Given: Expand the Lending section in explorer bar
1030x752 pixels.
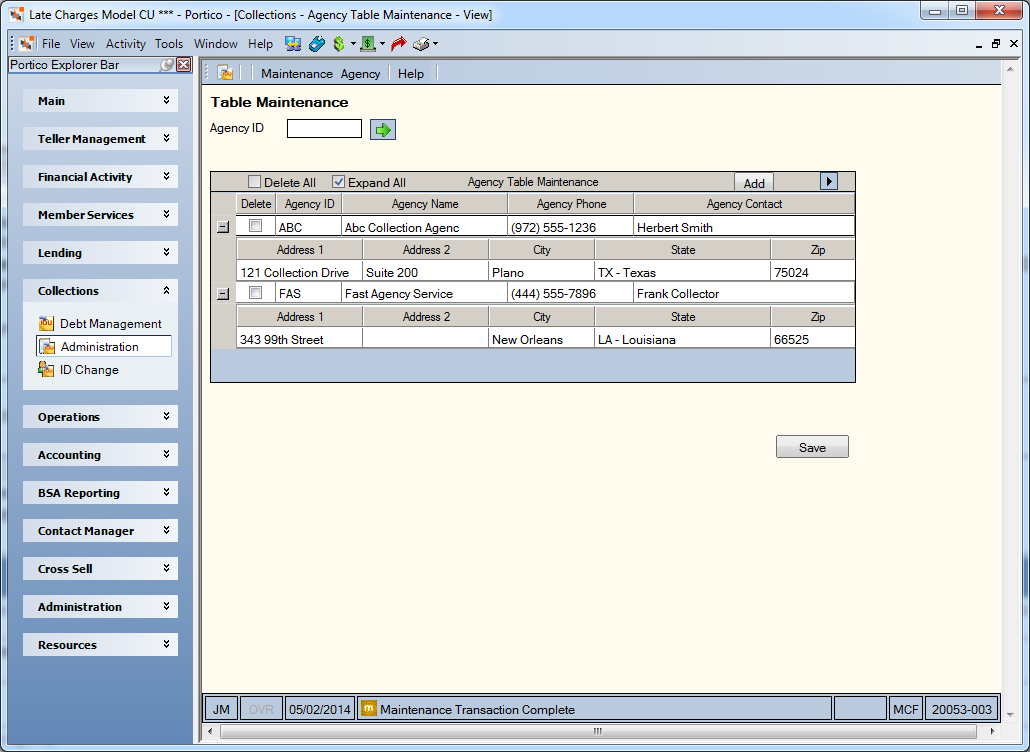Looking at the screenshot, I should pos(101,253).
